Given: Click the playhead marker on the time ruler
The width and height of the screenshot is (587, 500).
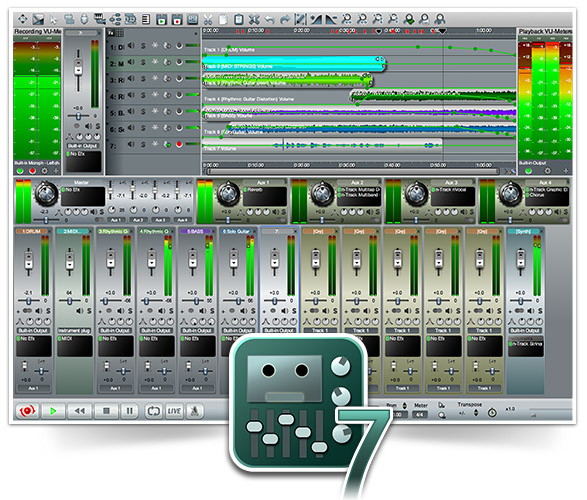Looking at the screenshot, I should point(442,31).
